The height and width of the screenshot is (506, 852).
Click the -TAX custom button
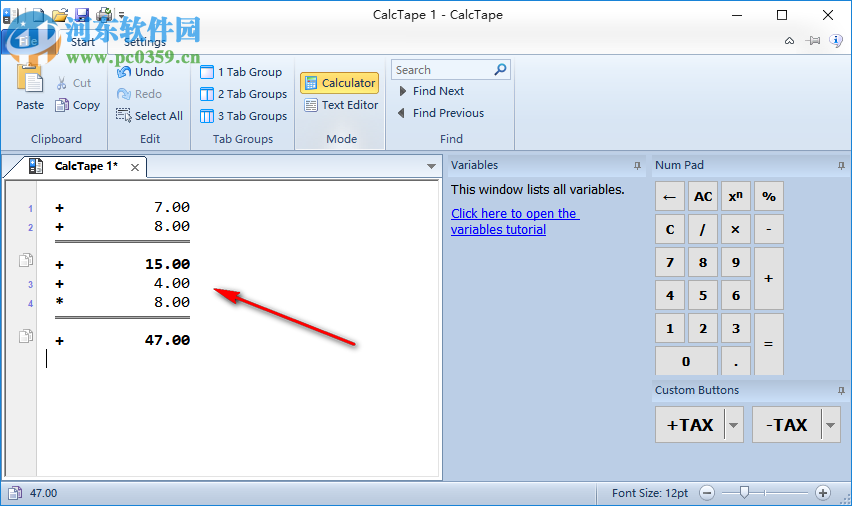[x=787, y=424]
